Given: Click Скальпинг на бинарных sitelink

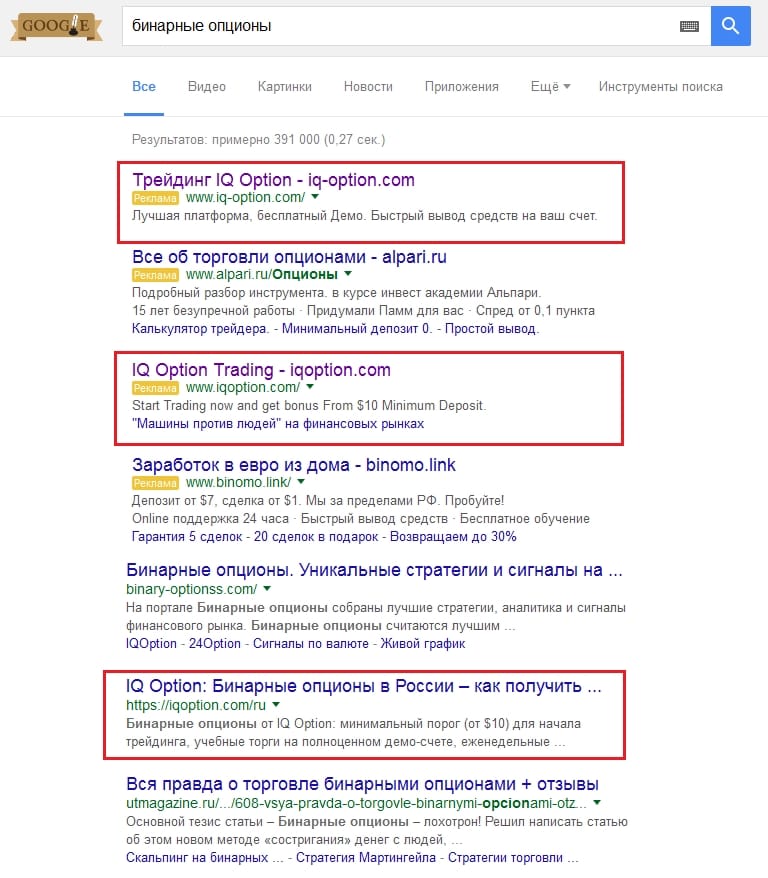Looking at the screenshot, I should (x=204, y=858).
